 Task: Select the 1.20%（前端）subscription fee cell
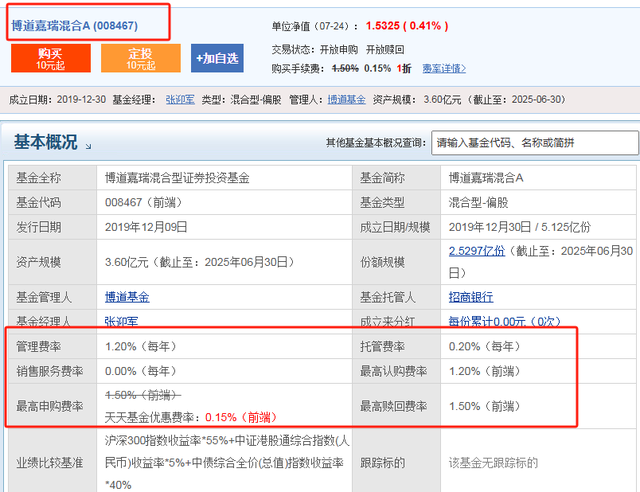[x=538, y=371]
